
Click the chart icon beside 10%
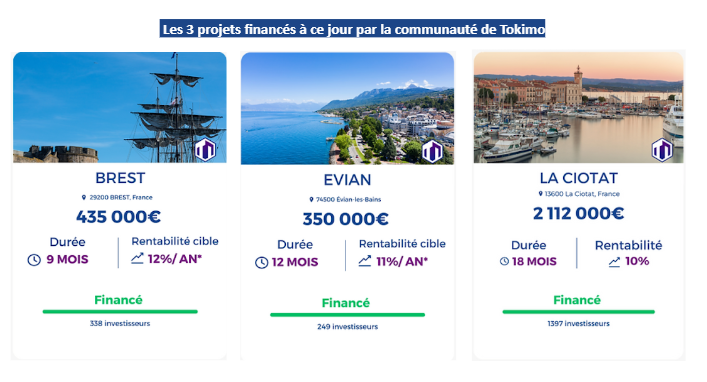(615, 262)
